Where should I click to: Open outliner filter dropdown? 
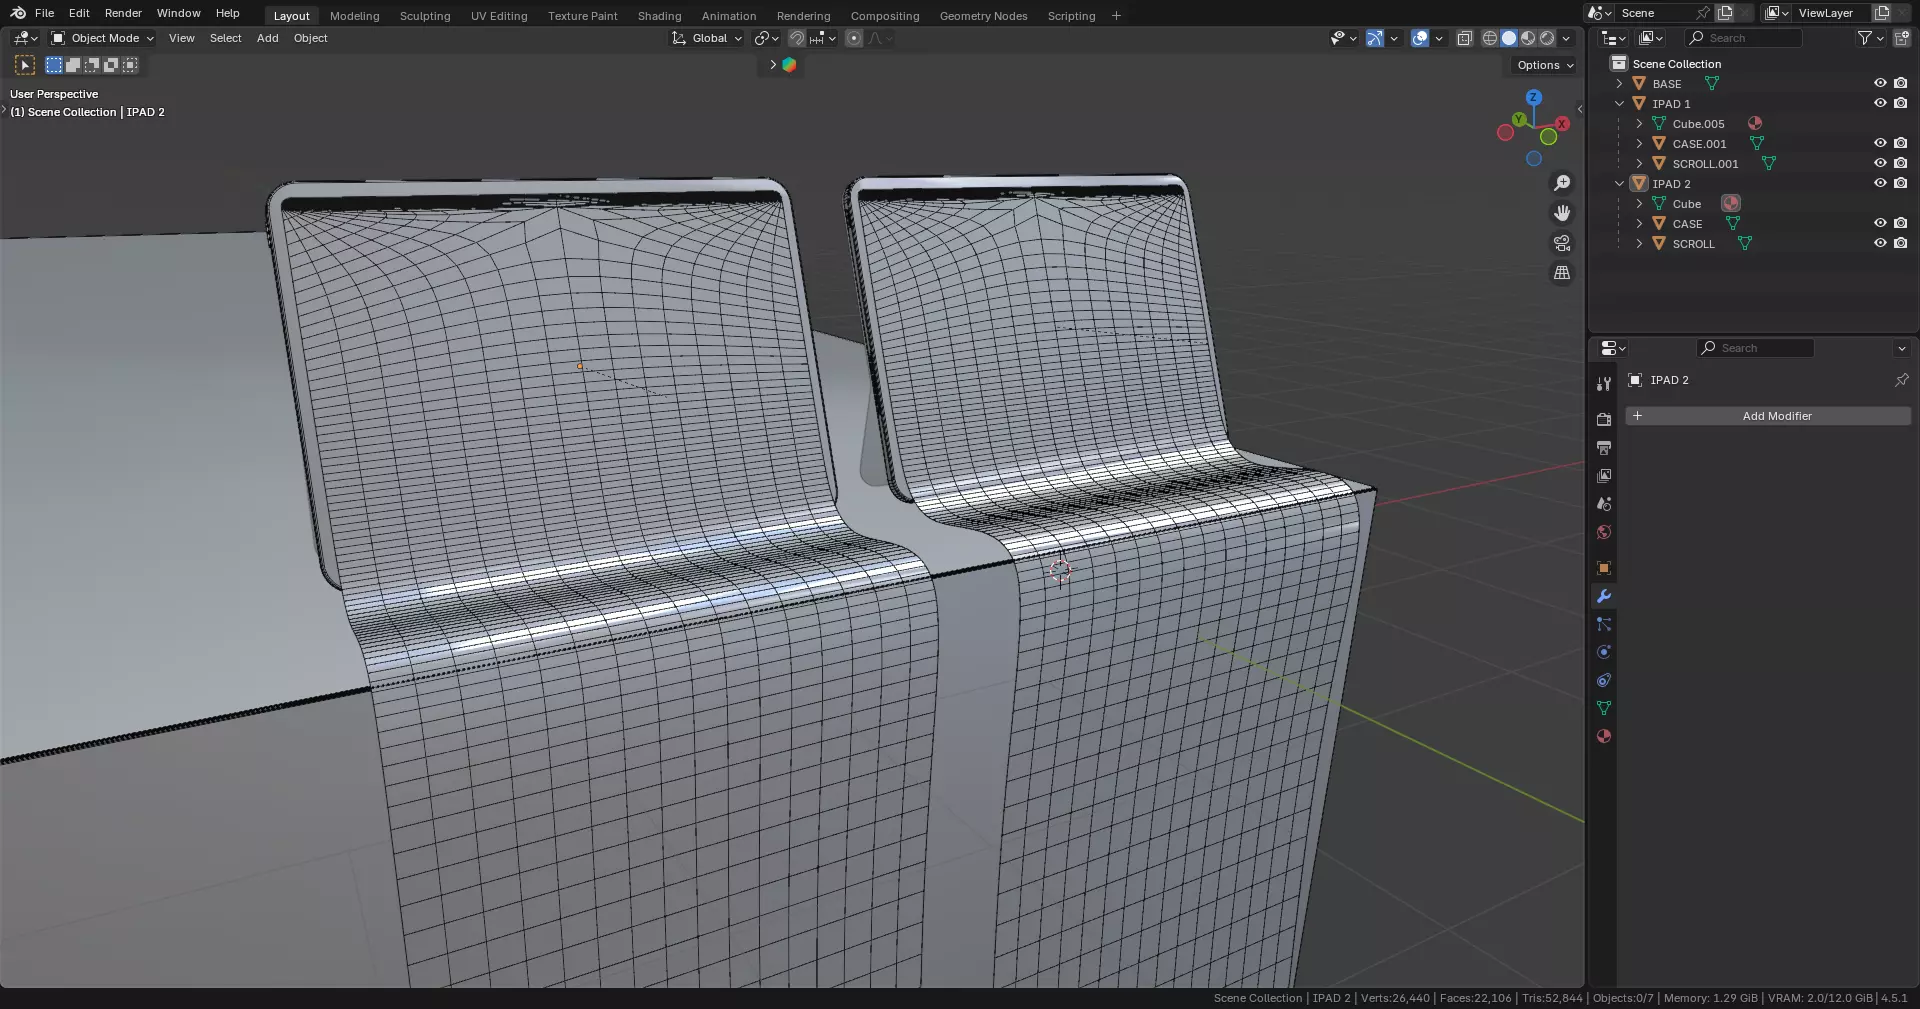[1870, 38]
